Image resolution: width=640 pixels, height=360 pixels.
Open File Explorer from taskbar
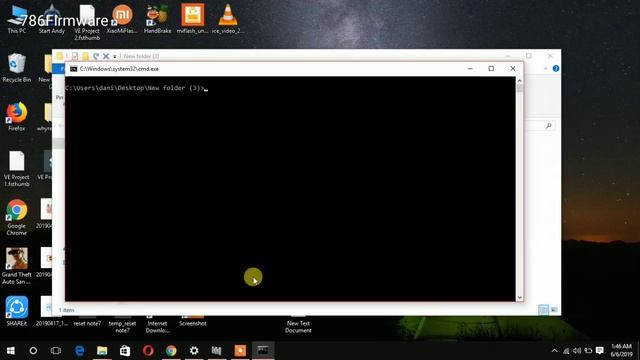tap(102, 351)
